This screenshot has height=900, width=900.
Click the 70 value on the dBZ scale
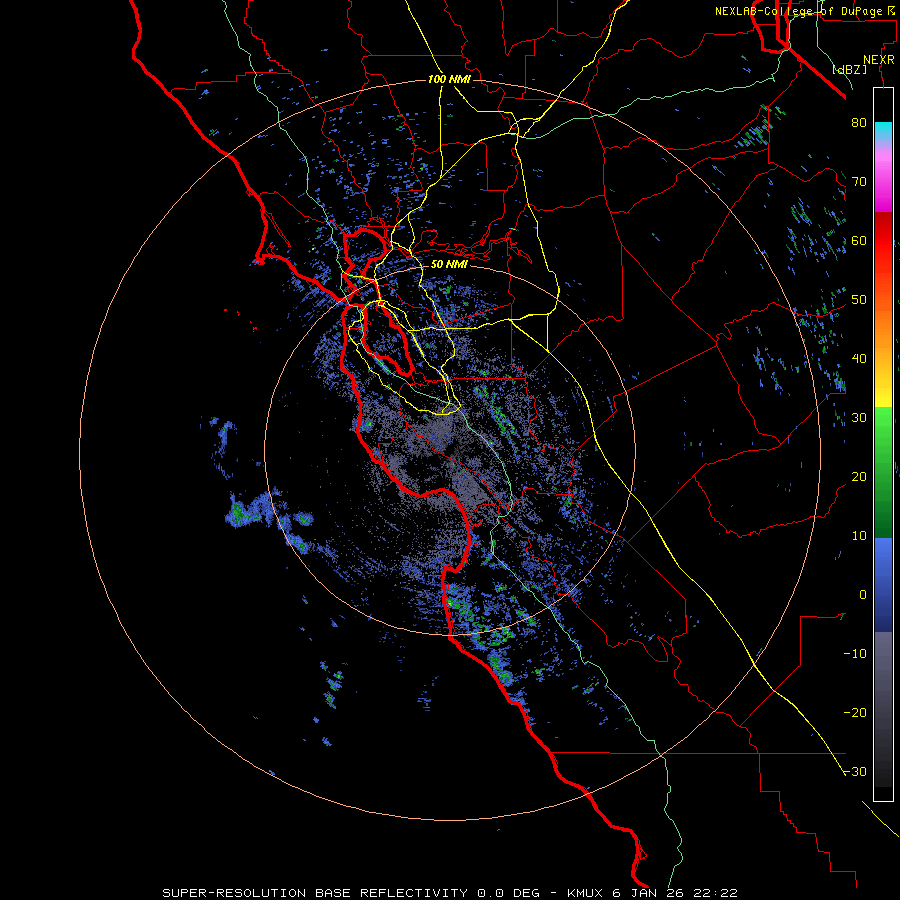859,181
